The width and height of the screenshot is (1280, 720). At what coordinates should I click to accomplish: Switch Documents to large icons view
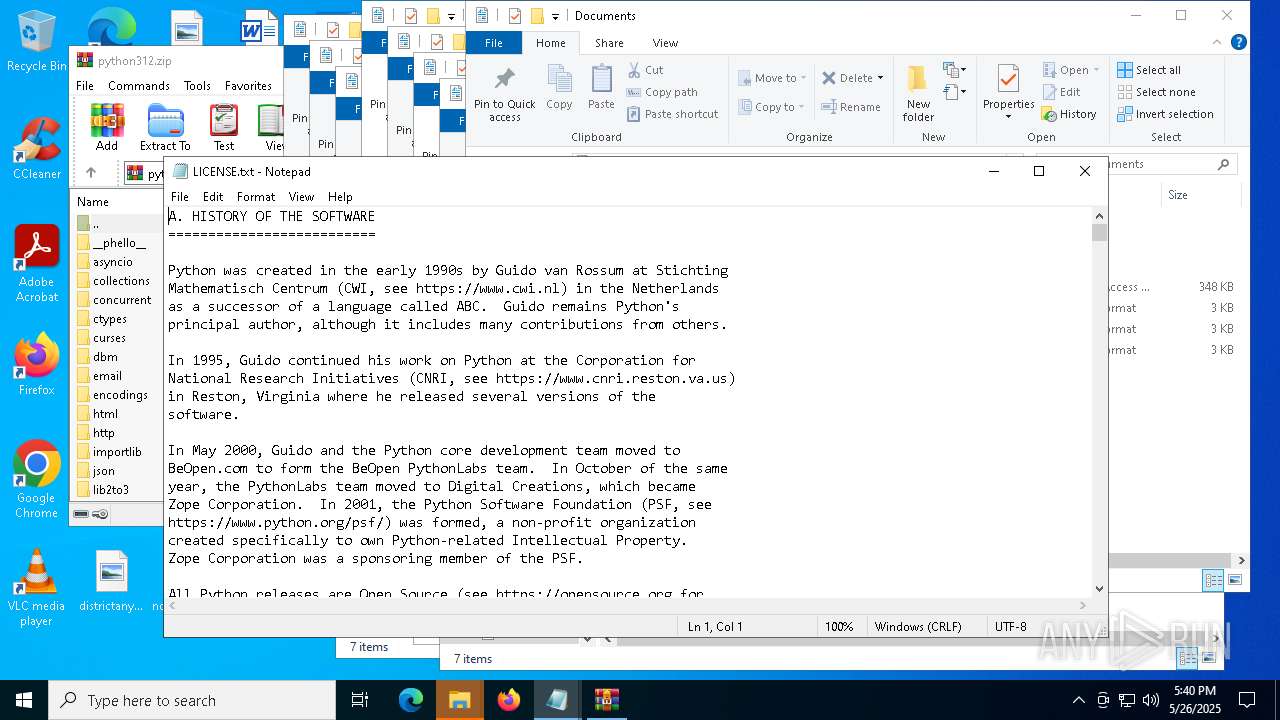coord(1235,580)
